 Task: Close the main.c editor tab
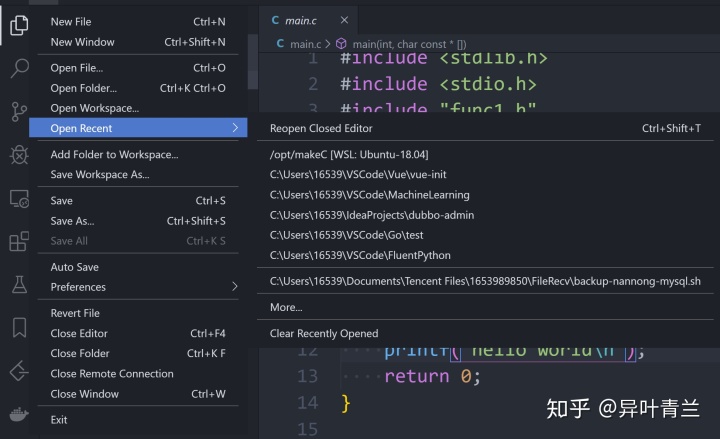point(344,20)
